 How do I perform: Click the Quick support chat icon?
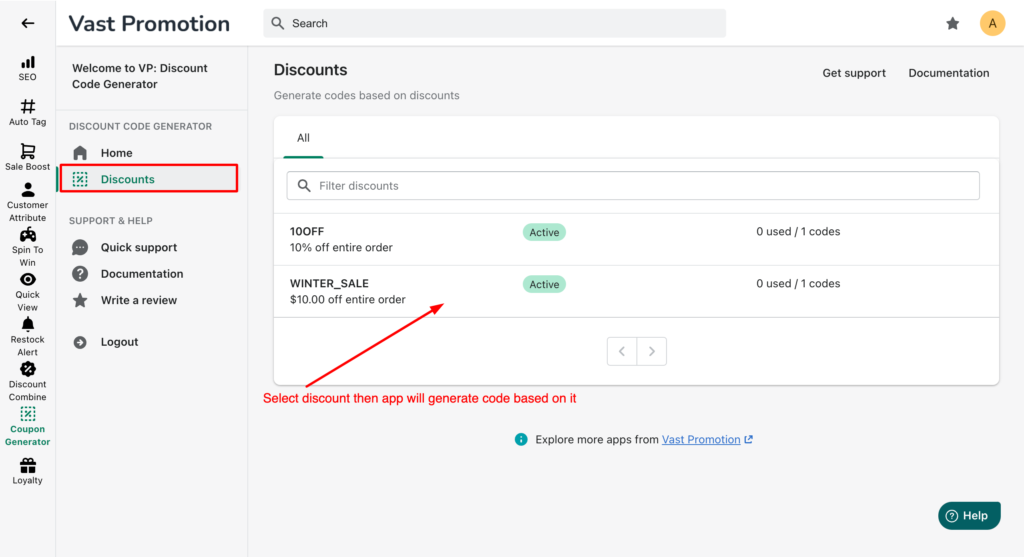[80, 247]
